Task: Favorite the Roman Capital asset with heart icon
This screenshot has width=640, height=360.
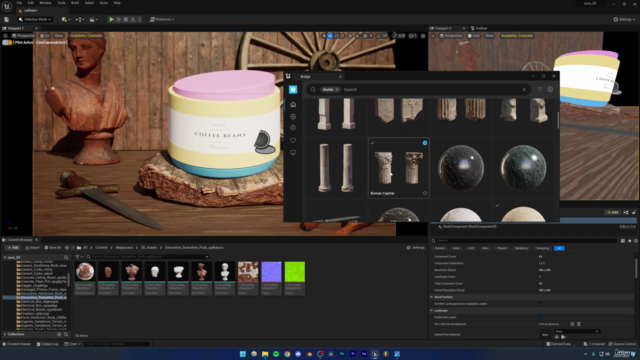Action: (x=425, y=193)
